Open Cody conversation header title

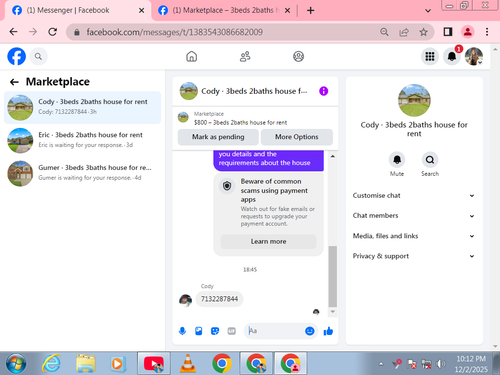[x=254, y=91]
